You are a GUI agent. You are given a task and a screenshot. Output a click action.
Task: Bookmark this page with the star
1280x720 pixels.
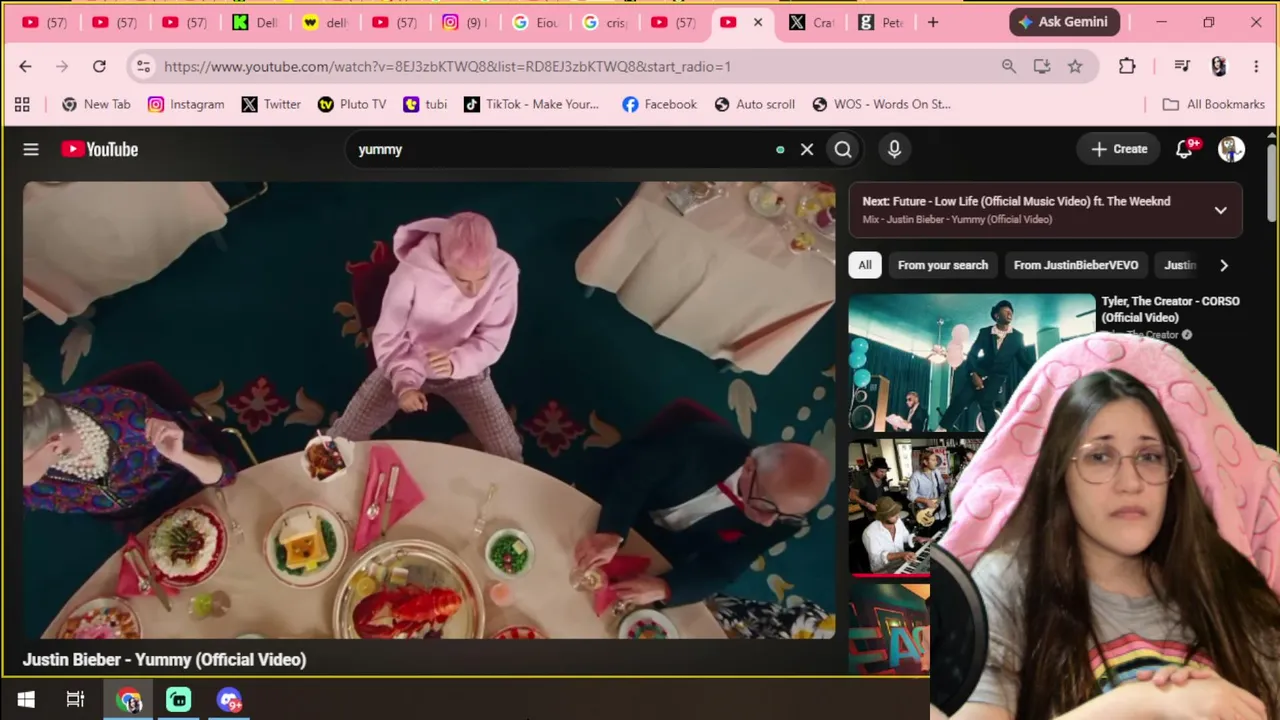(1075, 66)
